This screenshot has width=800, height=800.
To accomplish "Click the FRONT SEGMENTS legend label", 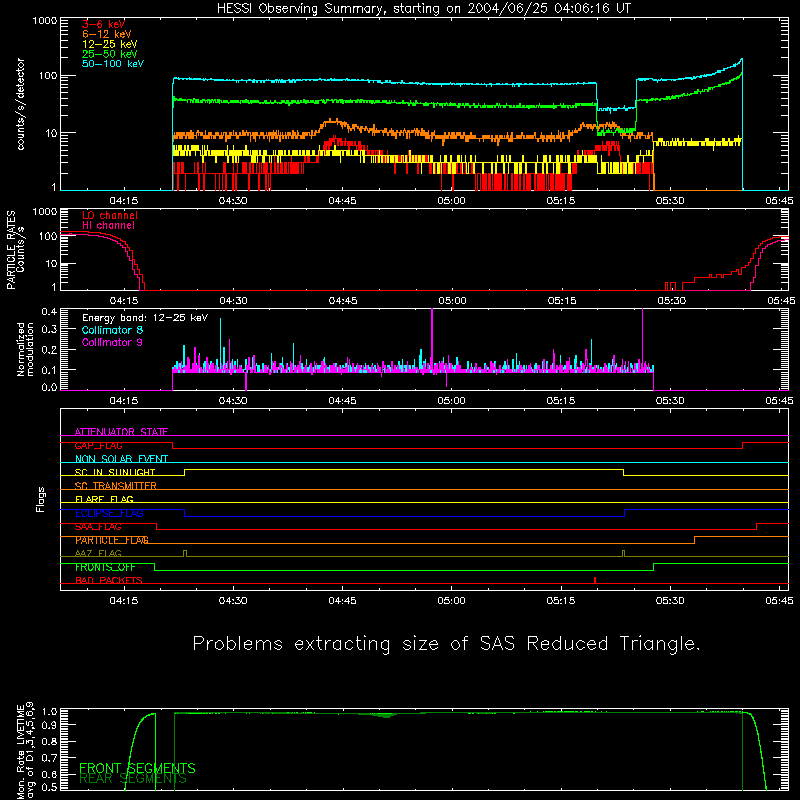I will tap(137, 768).
